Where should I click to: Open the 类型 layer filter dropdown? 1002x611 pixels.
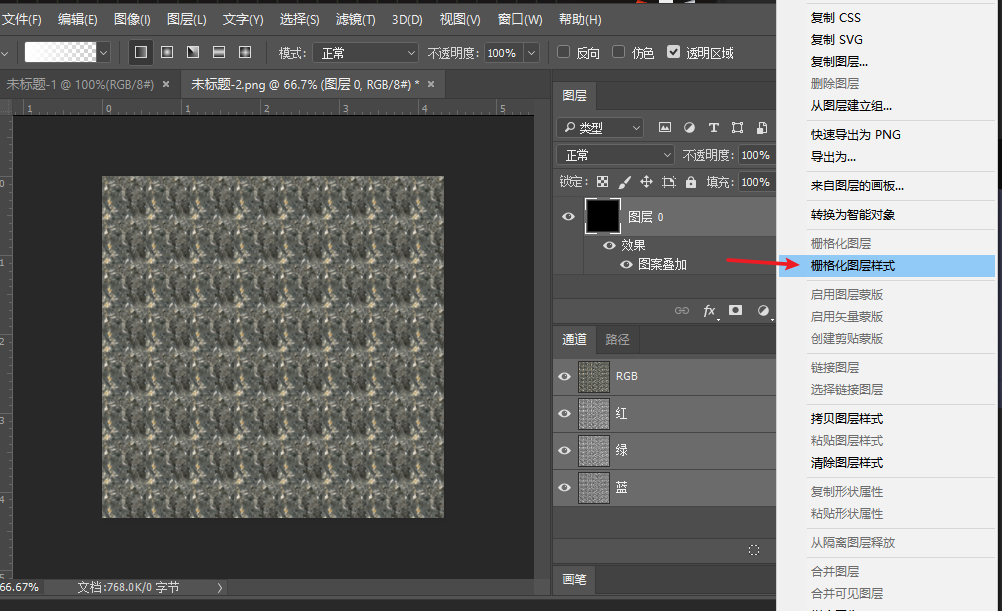click(x=599, y=128)
